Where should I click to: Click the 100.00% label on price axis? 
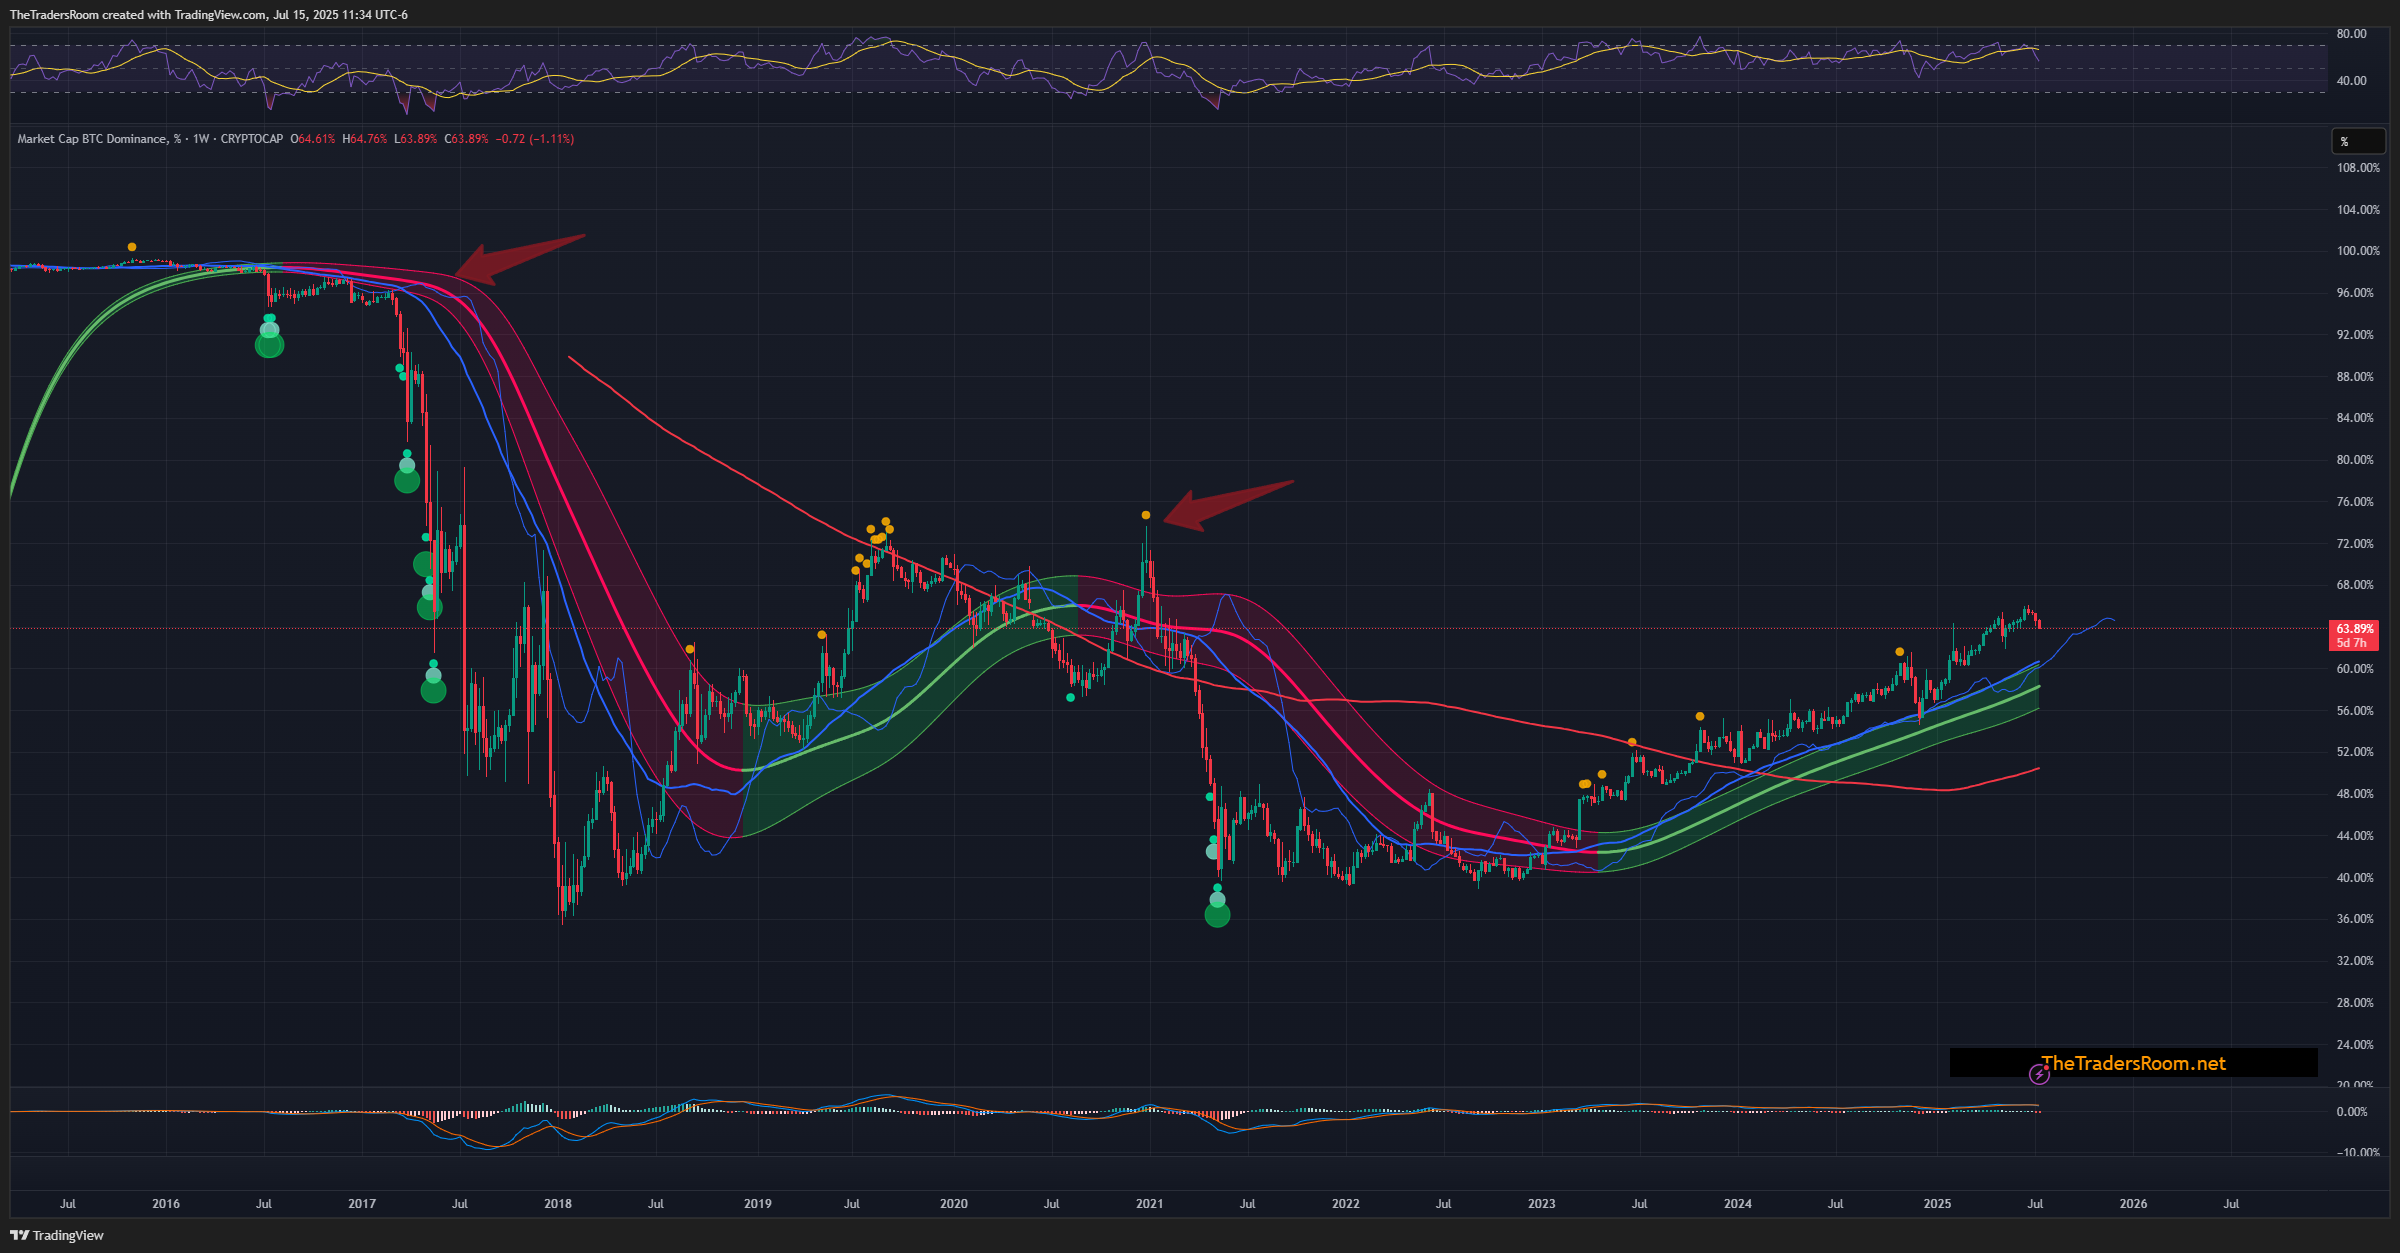[x=2357, y=251]
